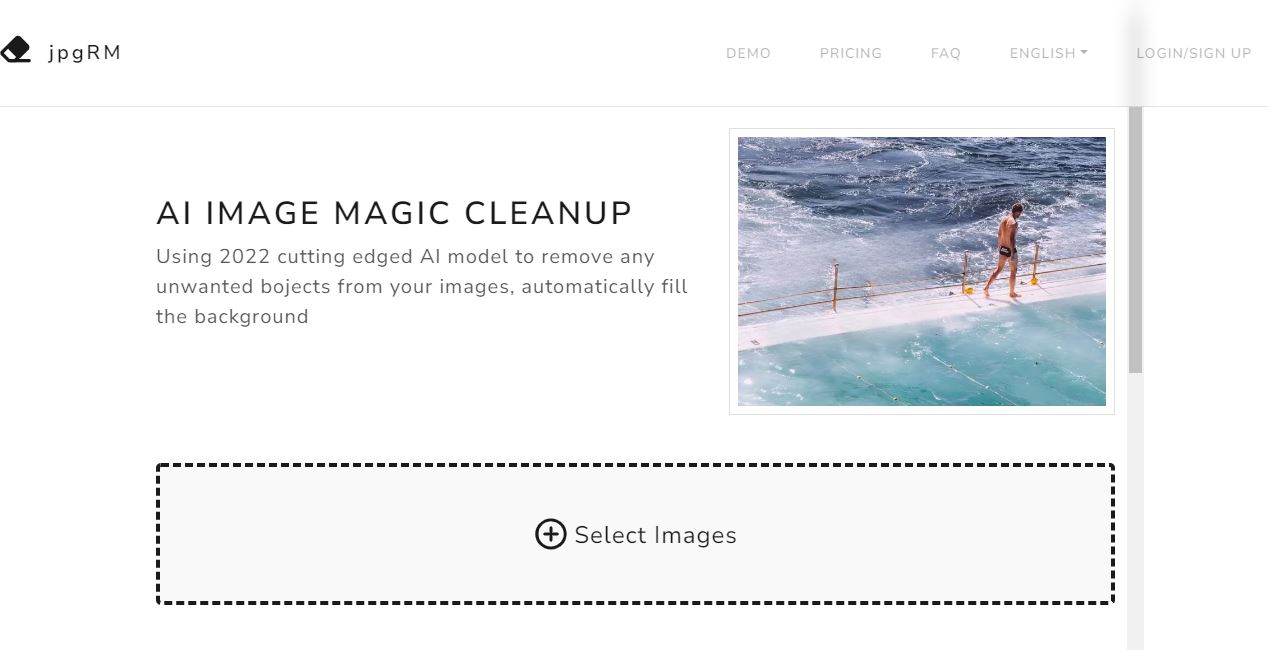
Task: Click the caret arrow next to ENGLISH
Action: click(x=1083, y=53)
